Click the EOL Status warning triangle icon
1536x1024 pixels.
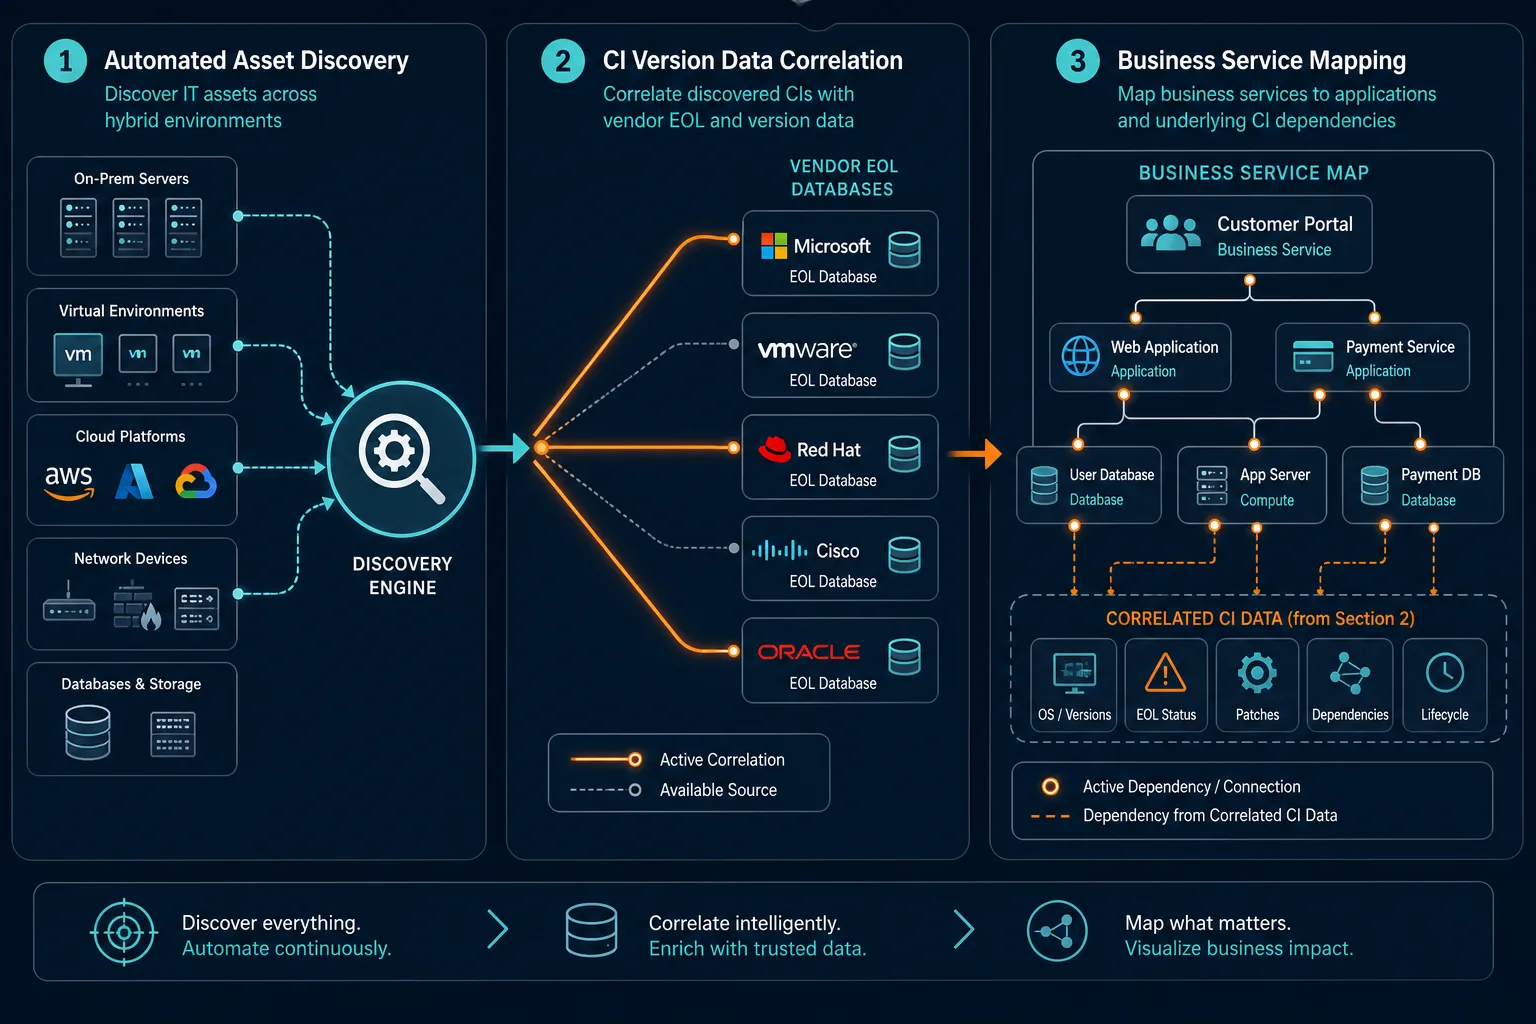click(1165, 673)
